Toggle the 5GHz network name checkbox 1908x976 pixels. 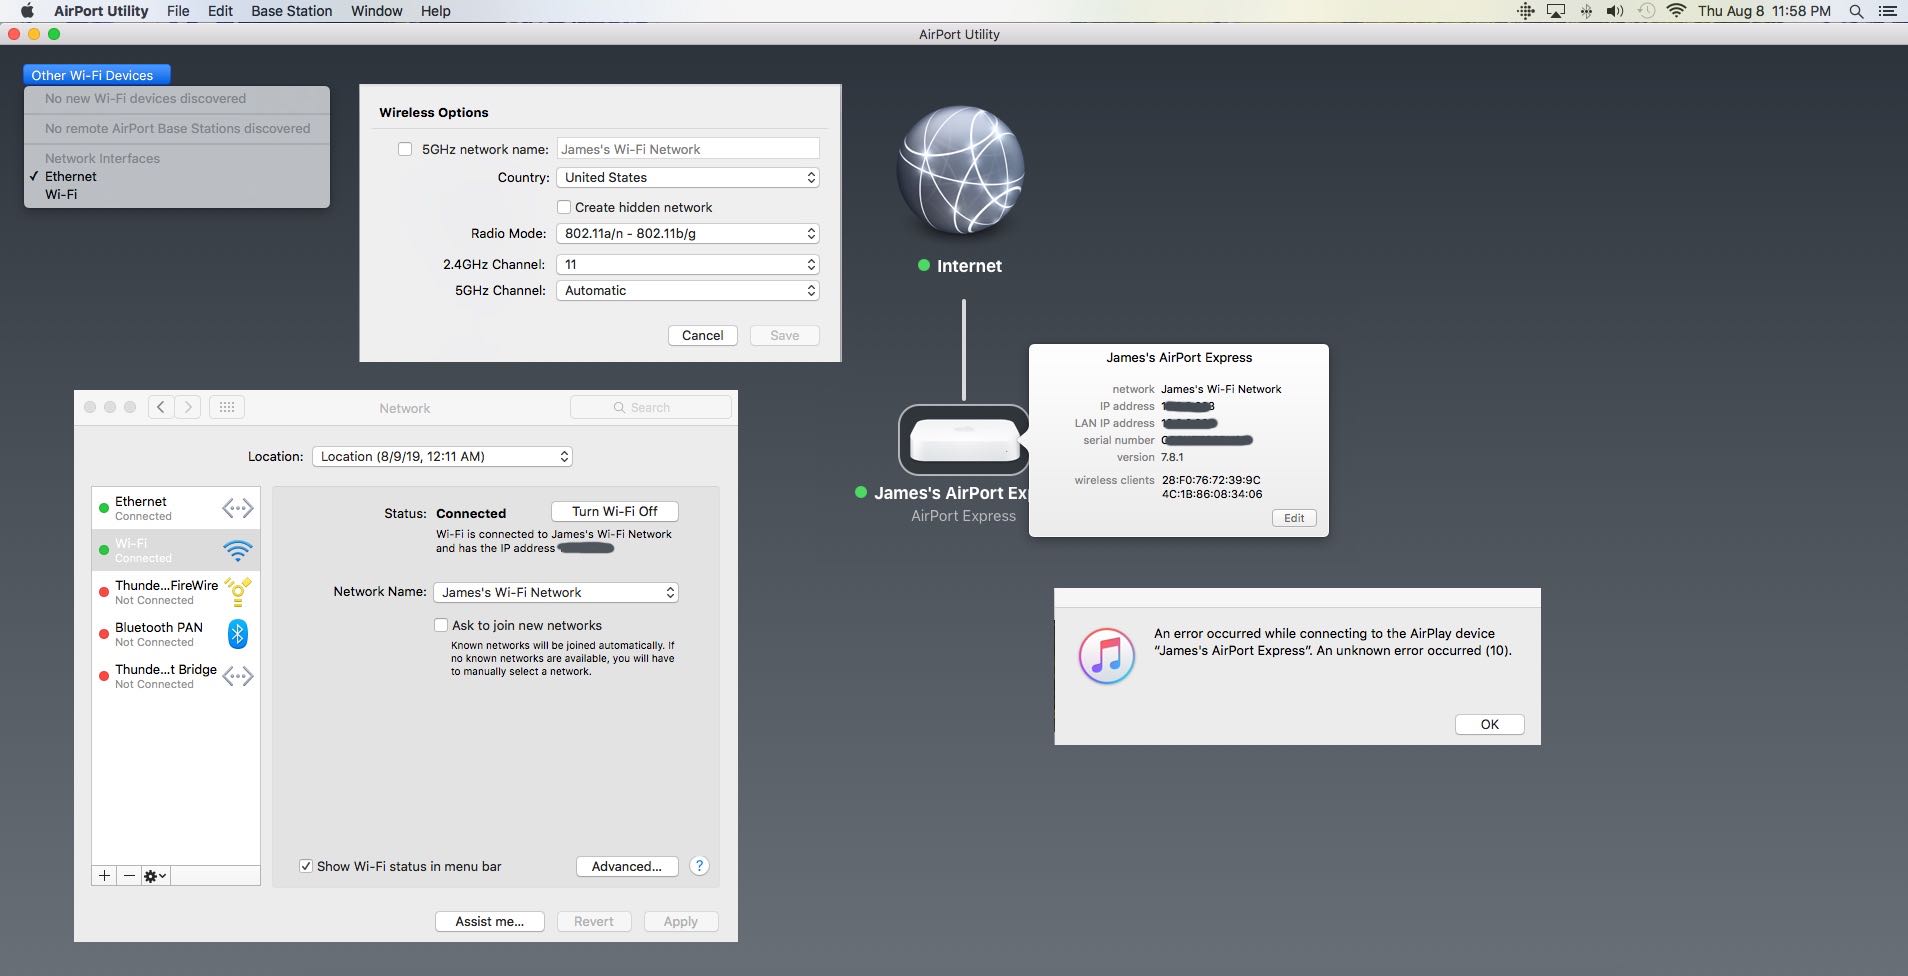405,149
